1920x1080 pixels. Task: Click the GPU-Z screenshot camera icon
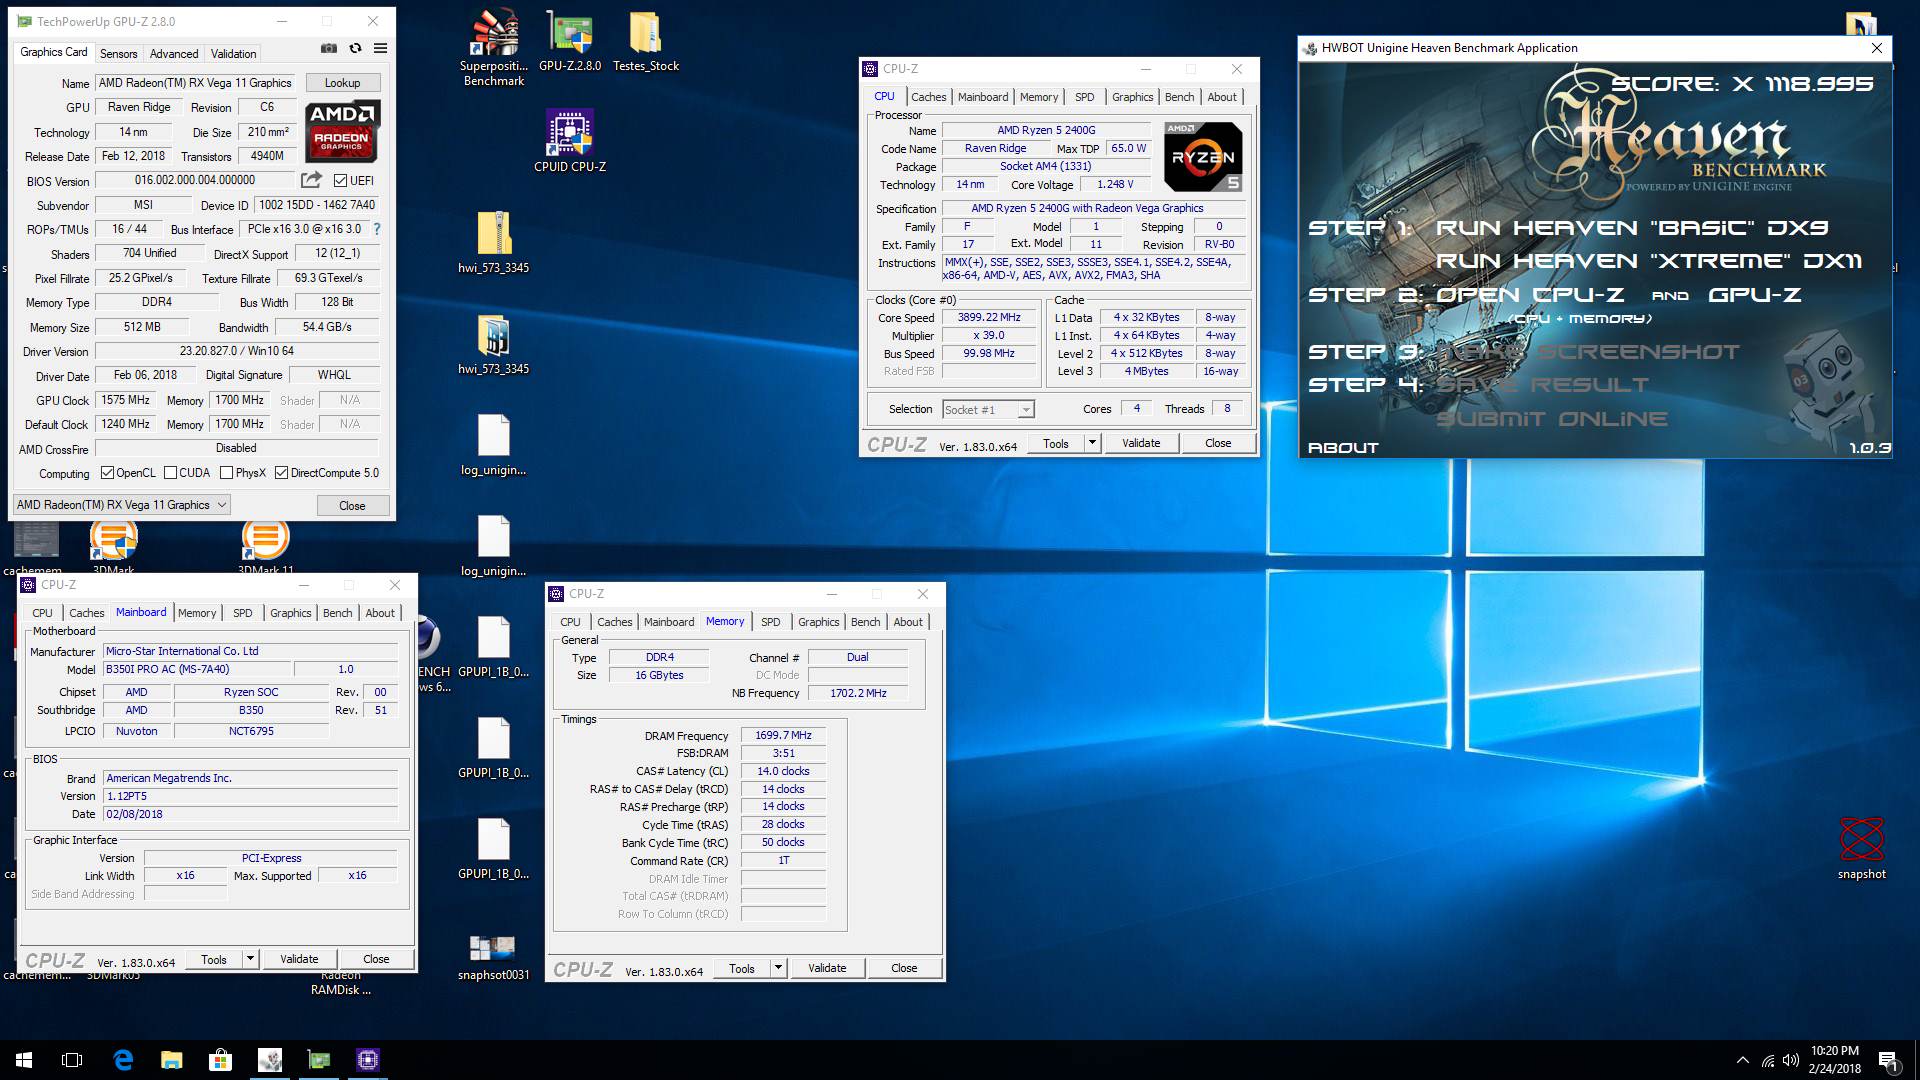pyautogui.click(x=328, y=48)
